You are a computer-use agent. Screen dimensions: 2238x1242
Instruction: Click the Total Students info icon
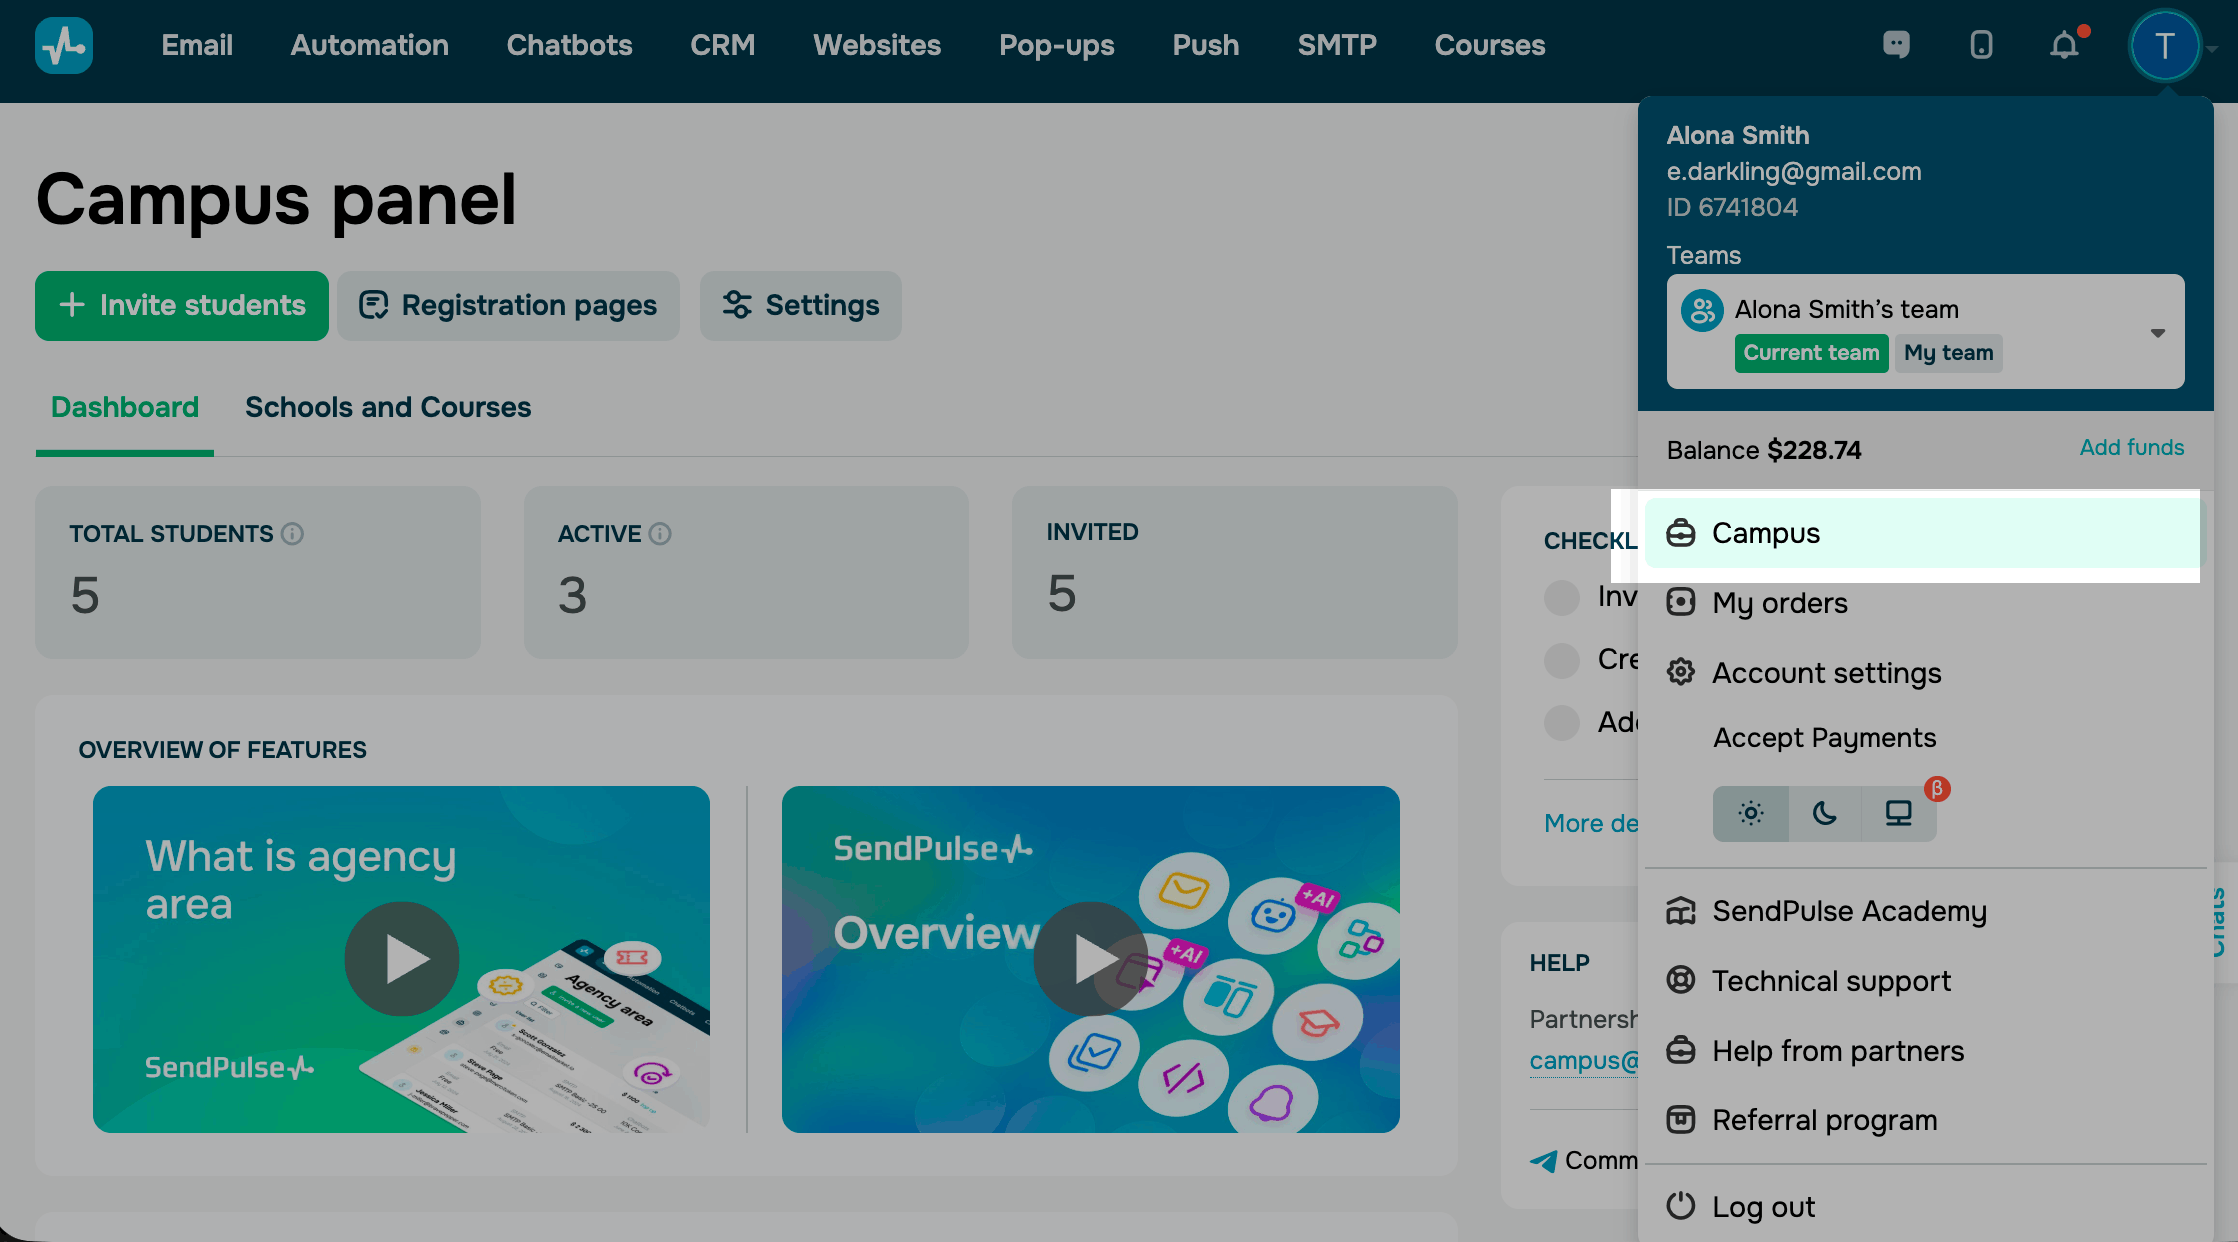coord(292,534)
